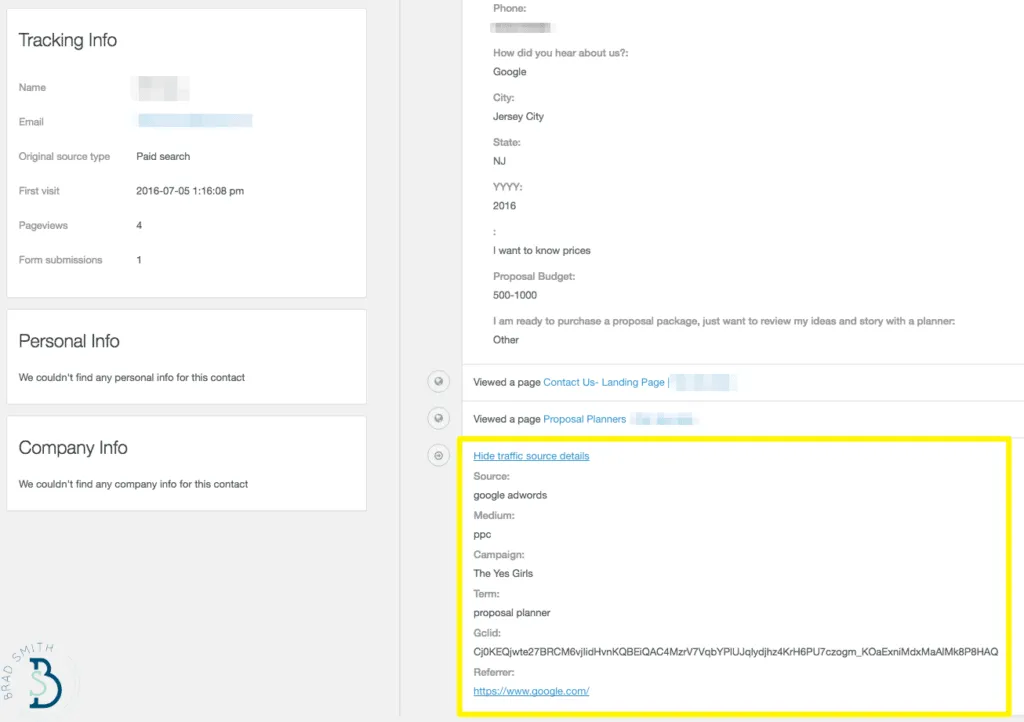Click the blurred page title after Contact Us- Landing Page
Image resolution: width=1024 pixels, height=722 pixels.
pyautogui.click(x=705, y=381)
